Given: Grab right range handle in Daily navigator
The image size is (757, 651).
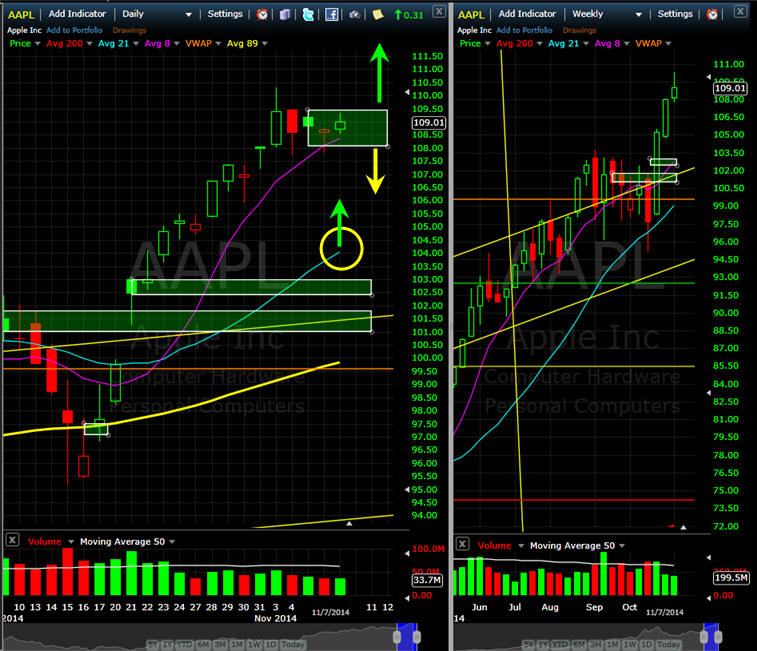Looking at the screenshot, I should (x=417, y=637).
